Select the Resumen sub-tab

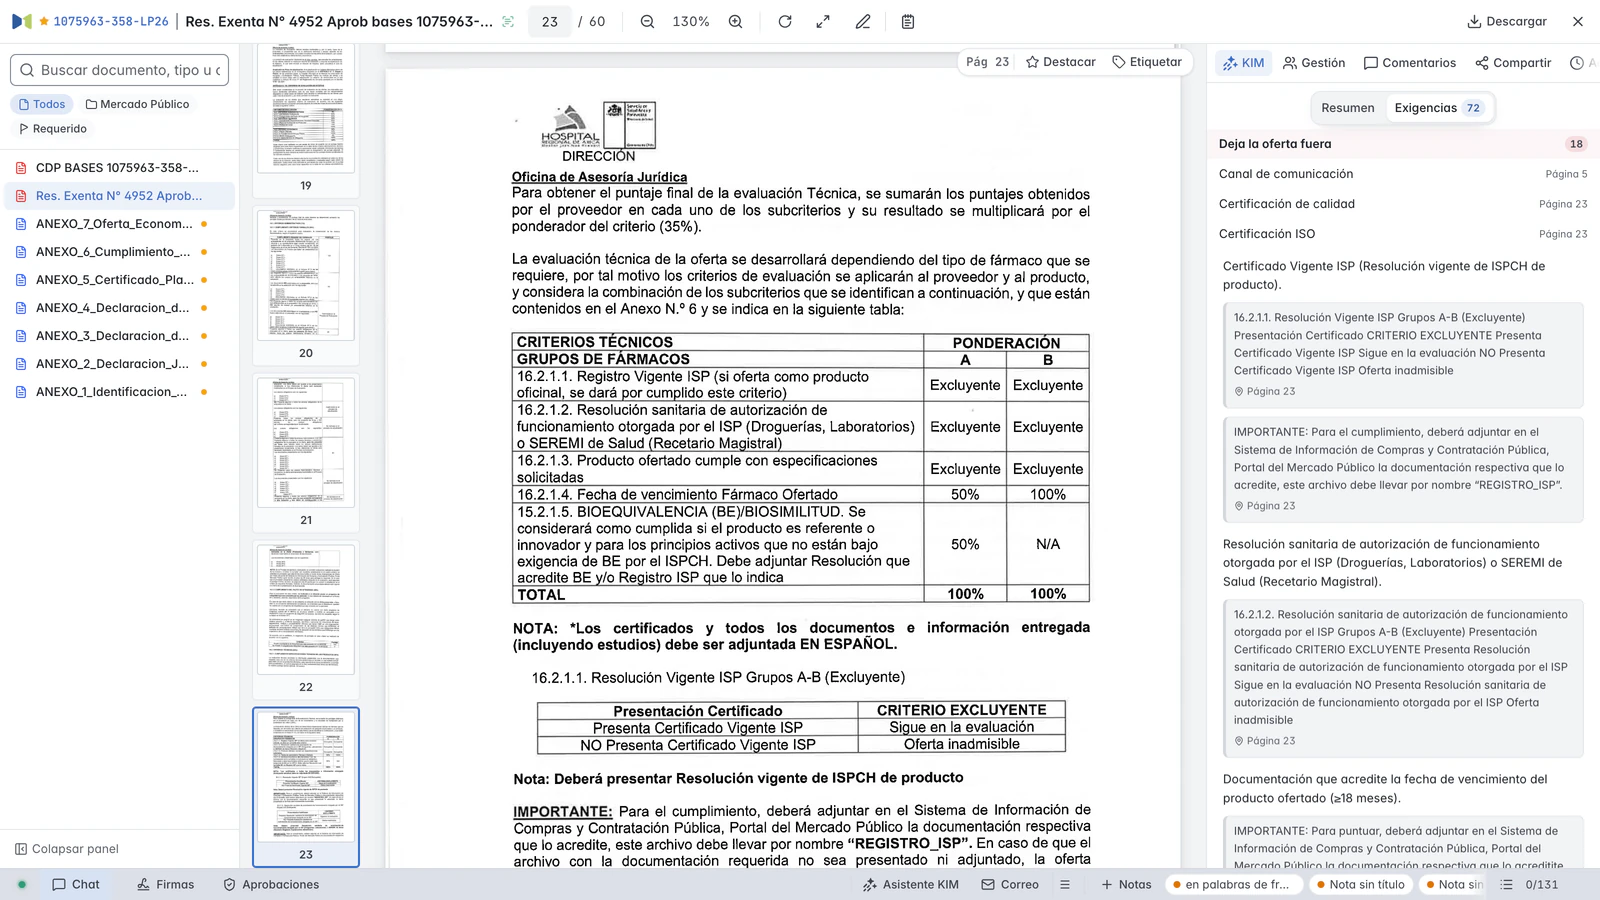pyautogui.click(x=1348, y=108)
